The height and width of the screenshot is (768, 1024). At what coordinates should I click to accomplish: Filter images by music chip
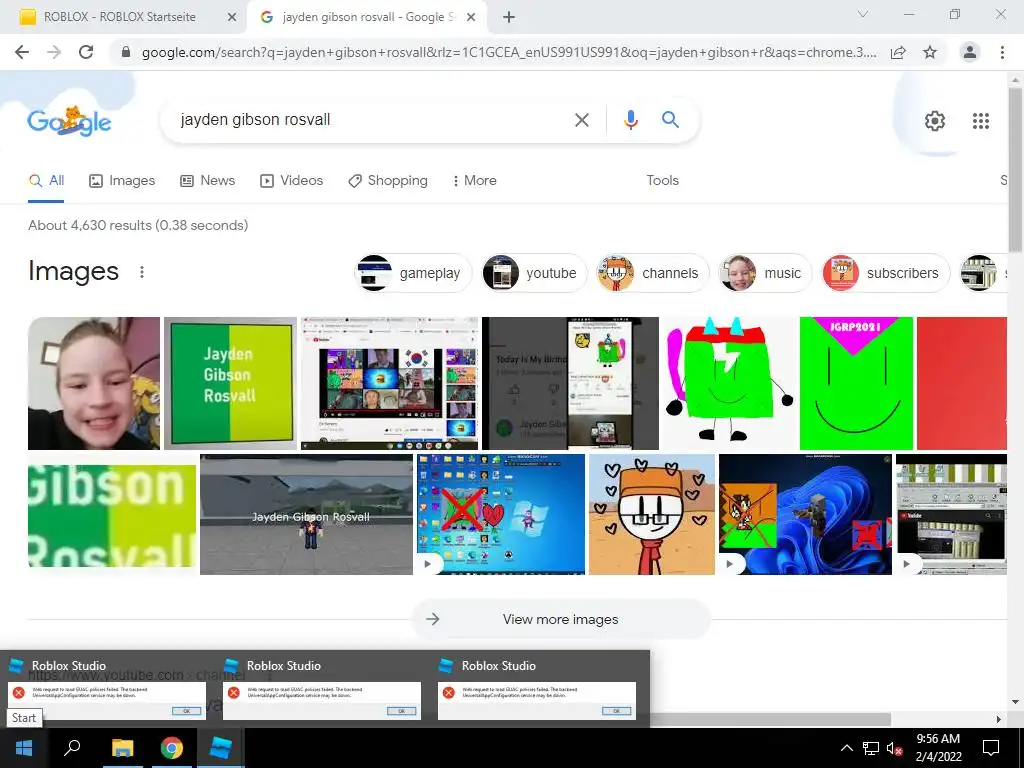click(x=765, y=273)
